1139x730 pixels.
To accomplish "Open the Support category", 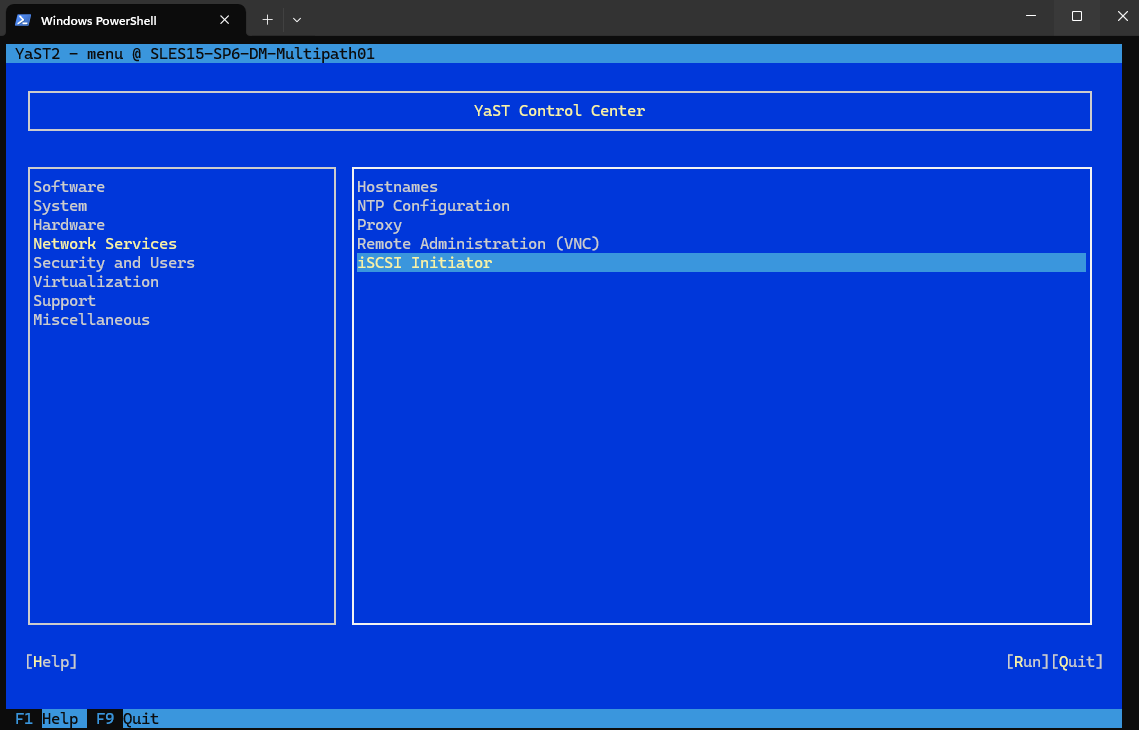I will click(x=65, y=300).
